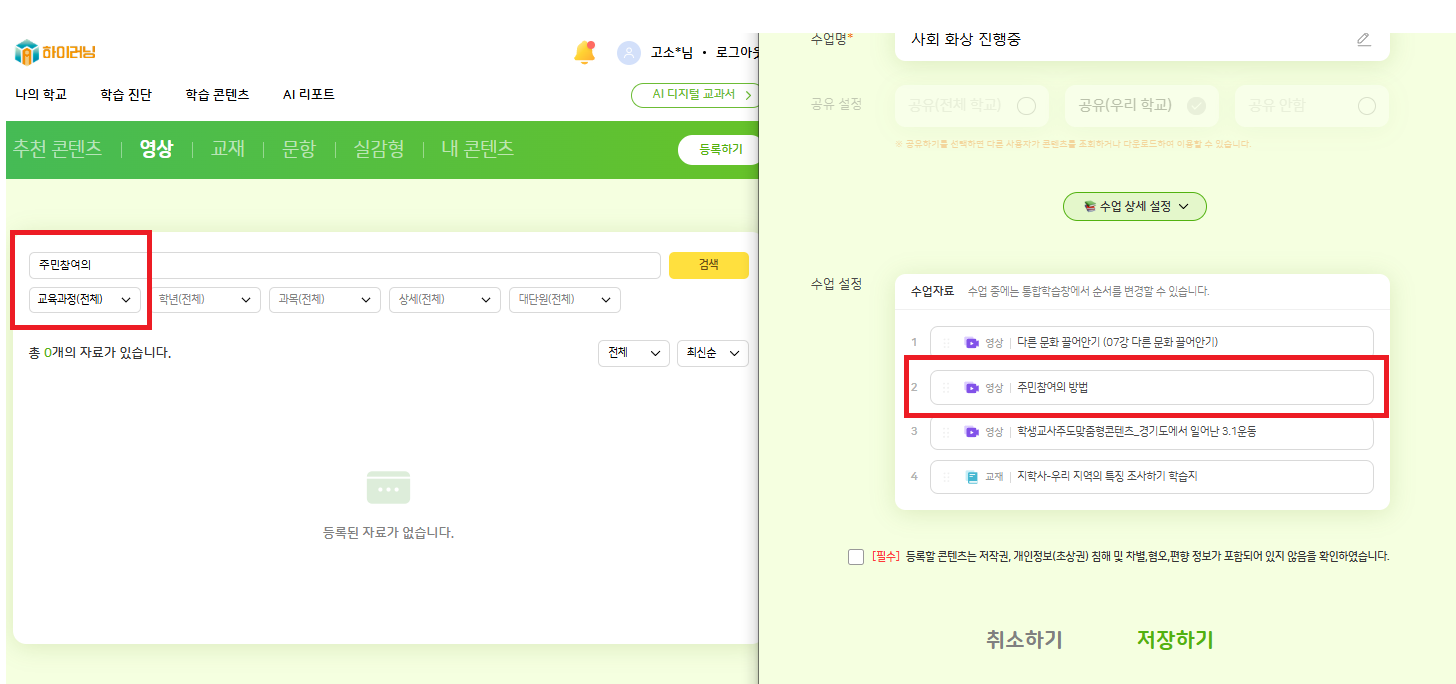Screen dimensions: 1456x684
Task: Click the pencil edit icon beside 수업명
Action: click(x=1364, y=40)
